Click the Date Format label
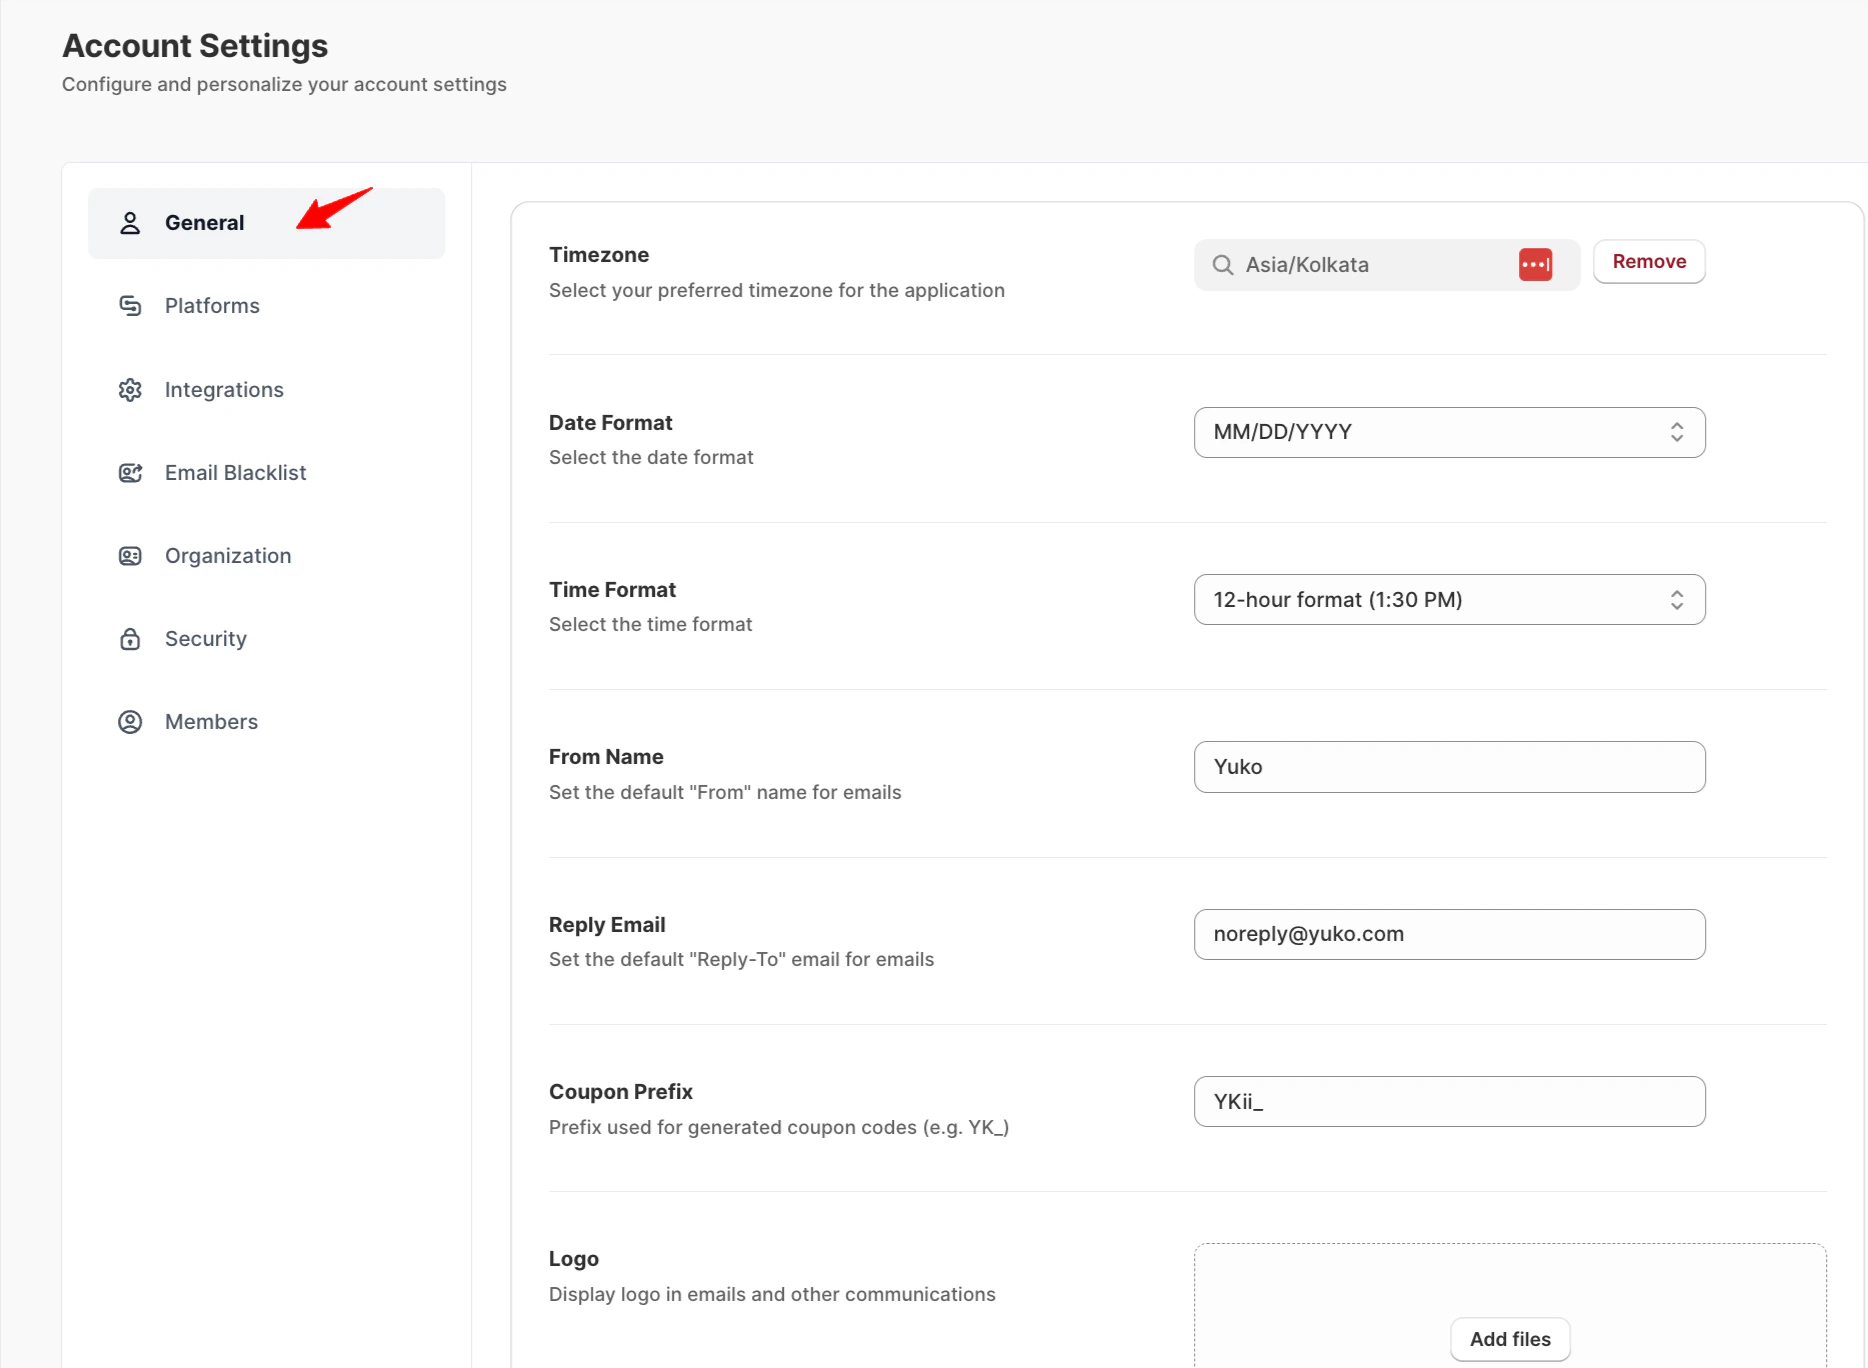The height and width of the screenshot is (1368, 1868). [610, 423]
